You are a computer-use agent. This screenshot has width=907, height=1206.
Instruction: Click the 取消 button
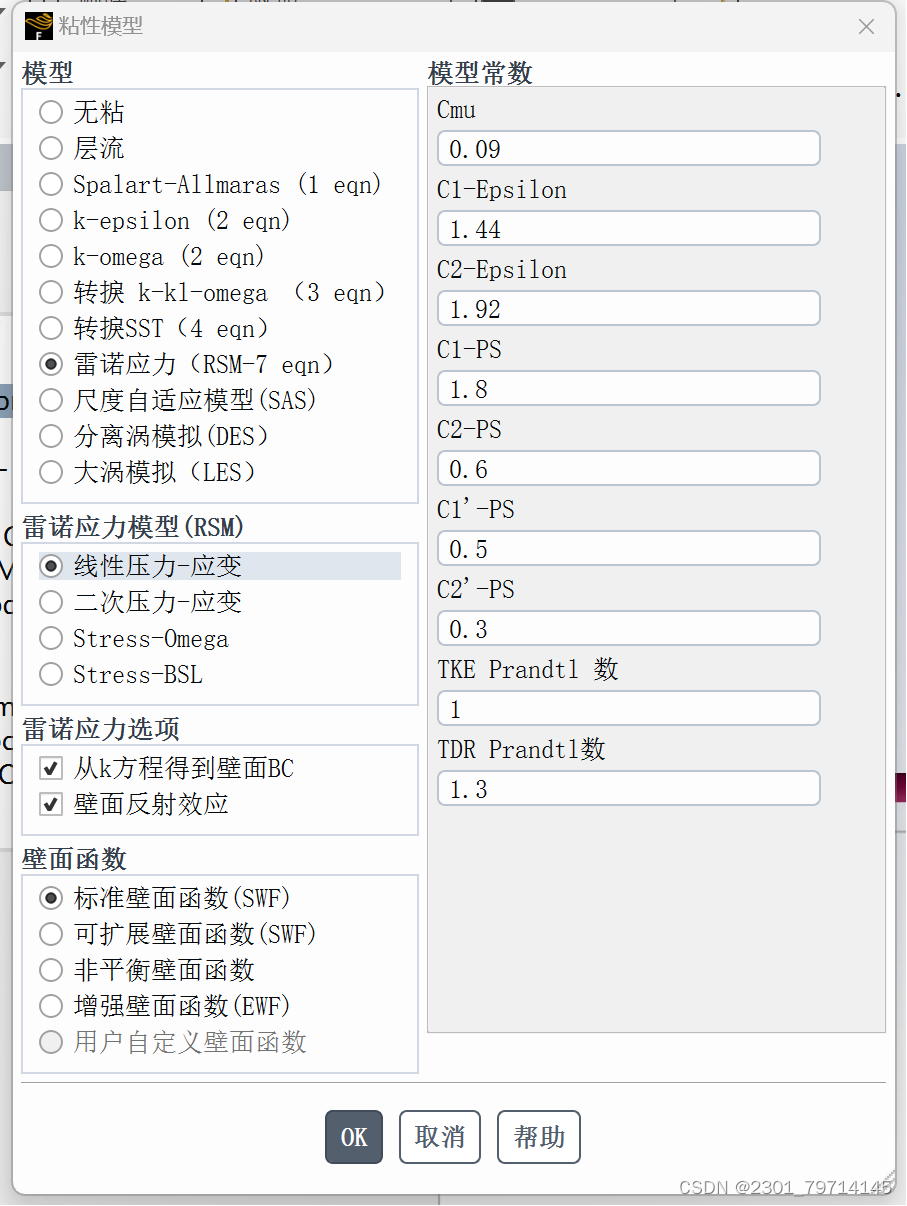(x=440, y=1137)
